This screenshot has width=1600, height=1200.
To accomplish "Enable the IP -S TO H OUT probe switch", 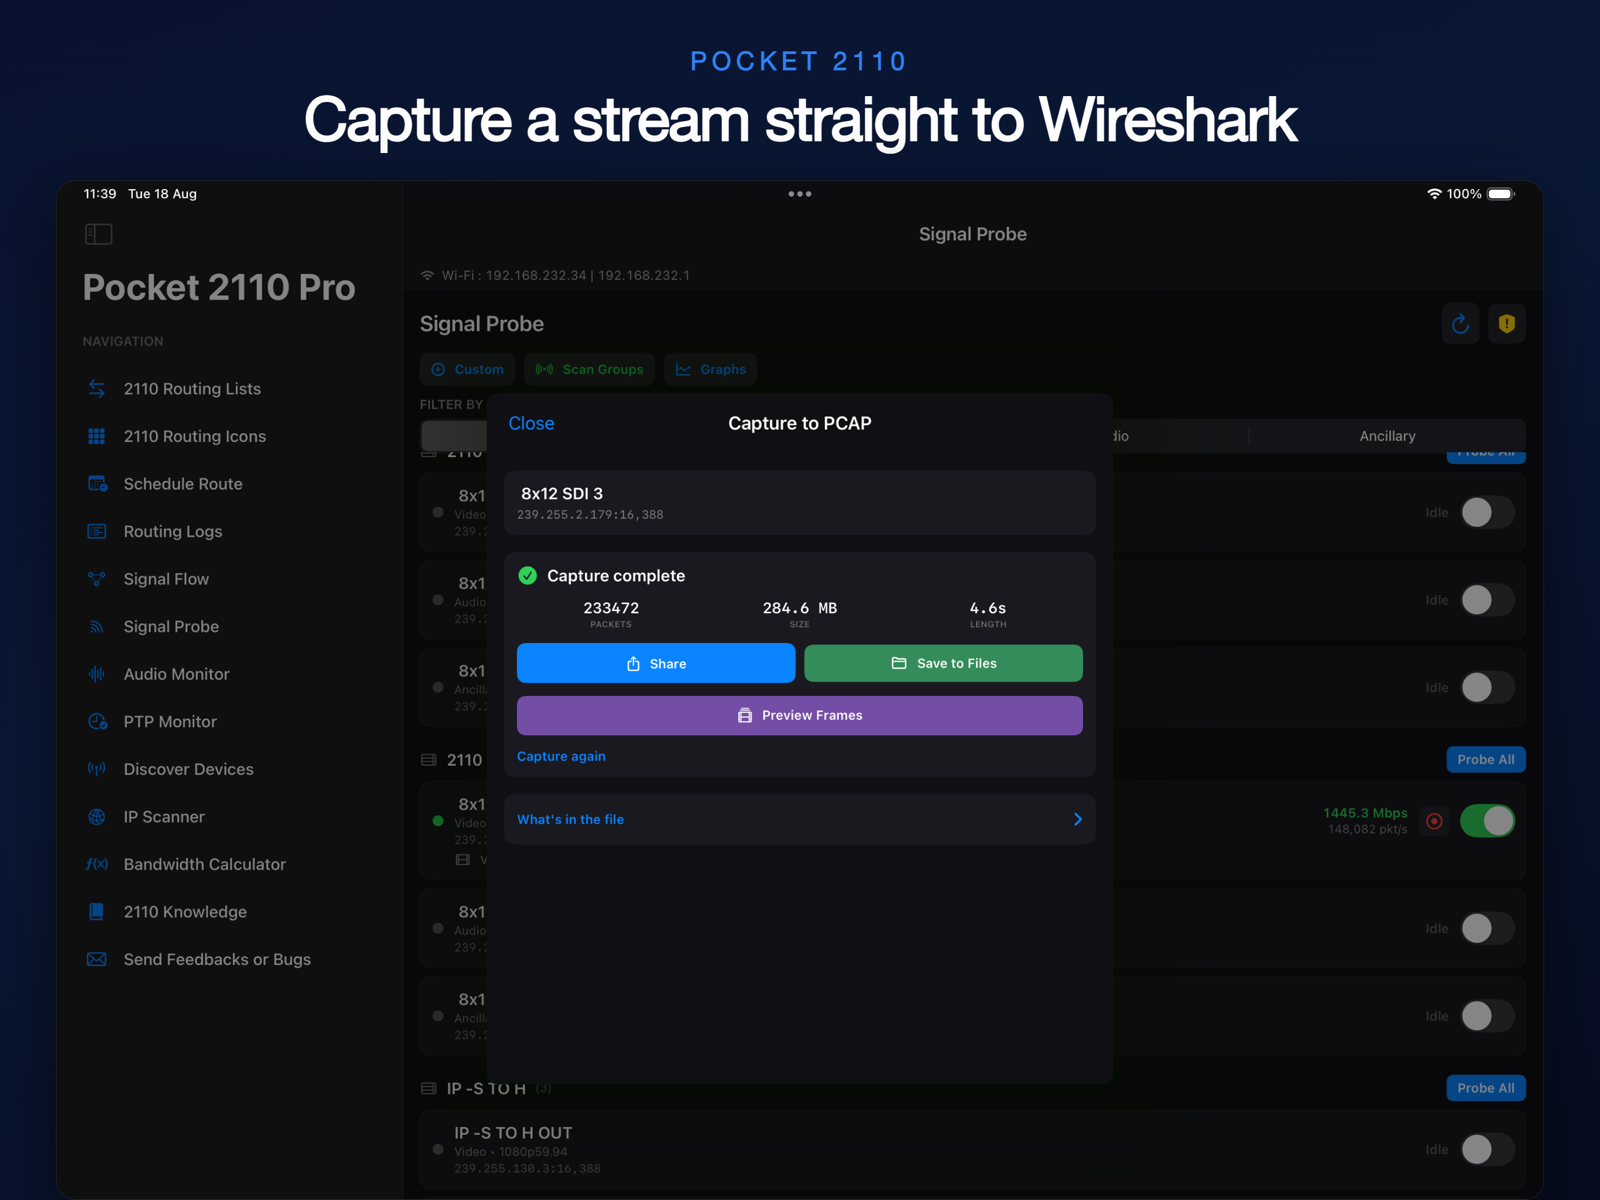I will 1487,1149.
